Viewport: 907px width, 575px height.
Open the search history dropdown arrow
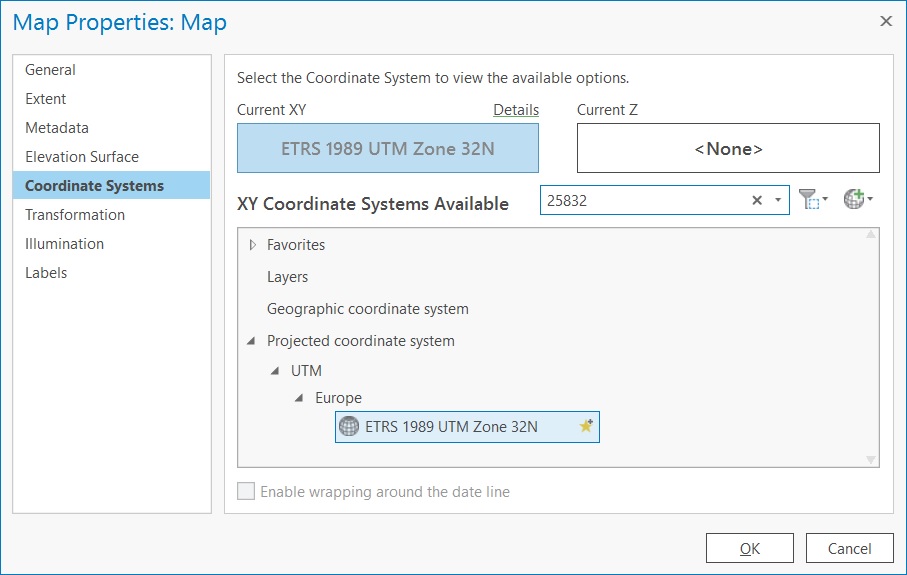coord(778,200)
